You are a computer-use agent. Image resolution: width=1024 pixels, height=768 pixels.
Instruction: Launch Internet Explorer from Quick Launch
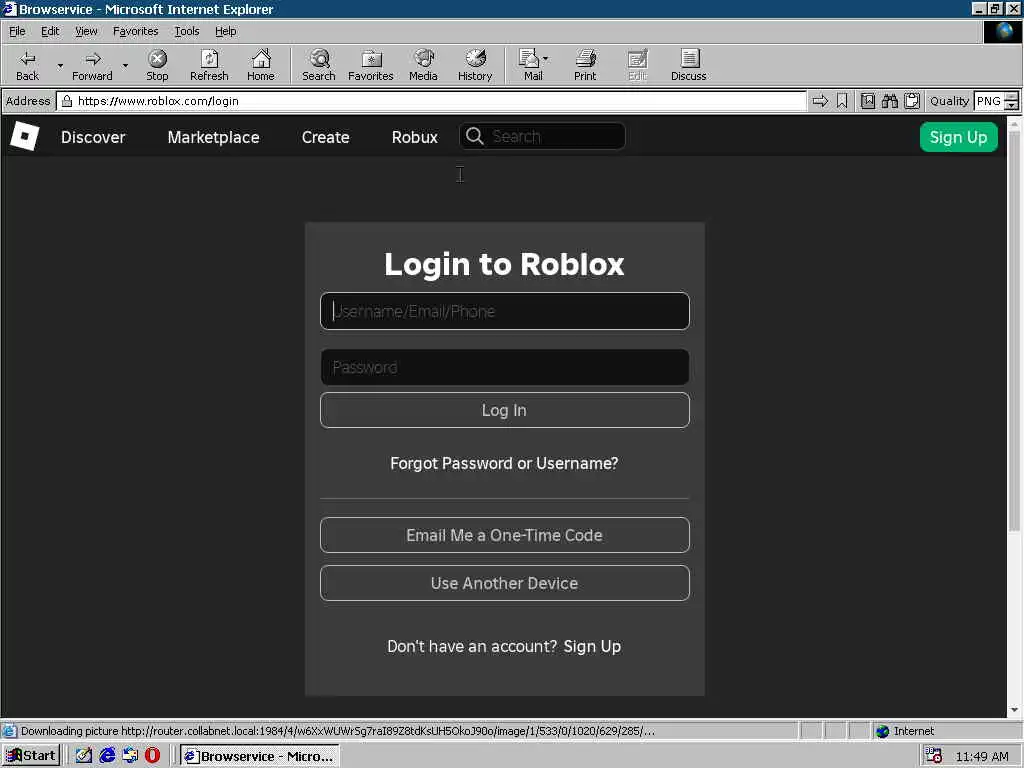[107, 756]
